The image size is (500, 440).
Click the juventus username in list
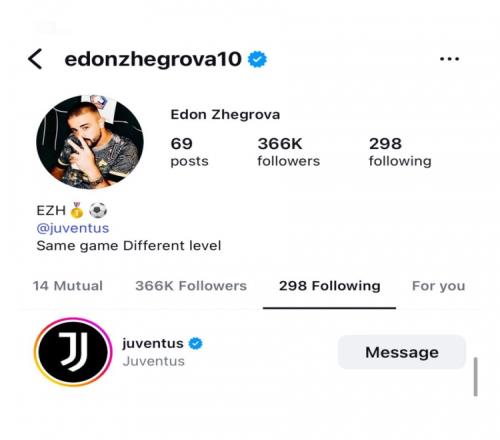pos(153,343)
